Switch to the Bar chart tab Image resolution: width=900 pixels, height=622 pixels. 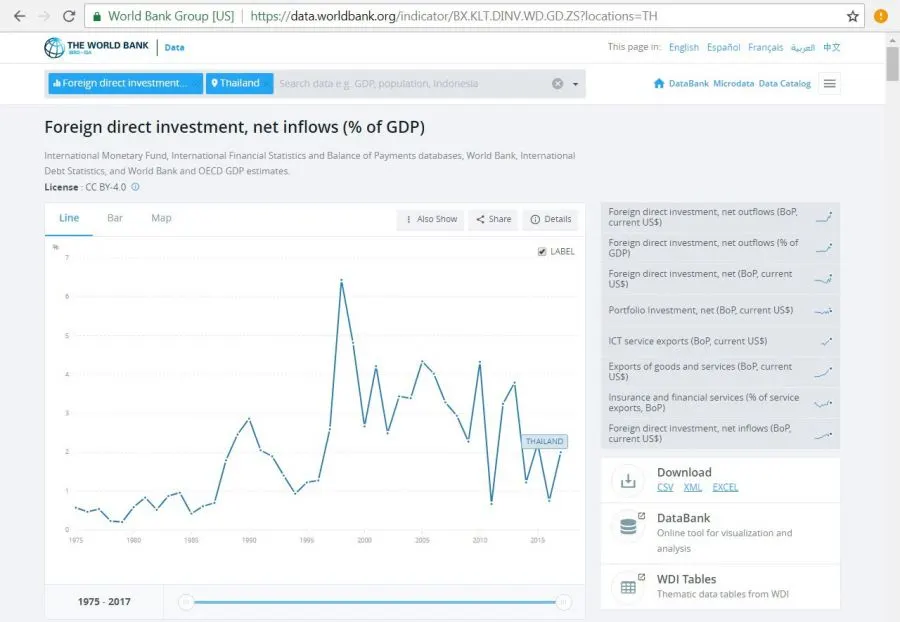115,218
